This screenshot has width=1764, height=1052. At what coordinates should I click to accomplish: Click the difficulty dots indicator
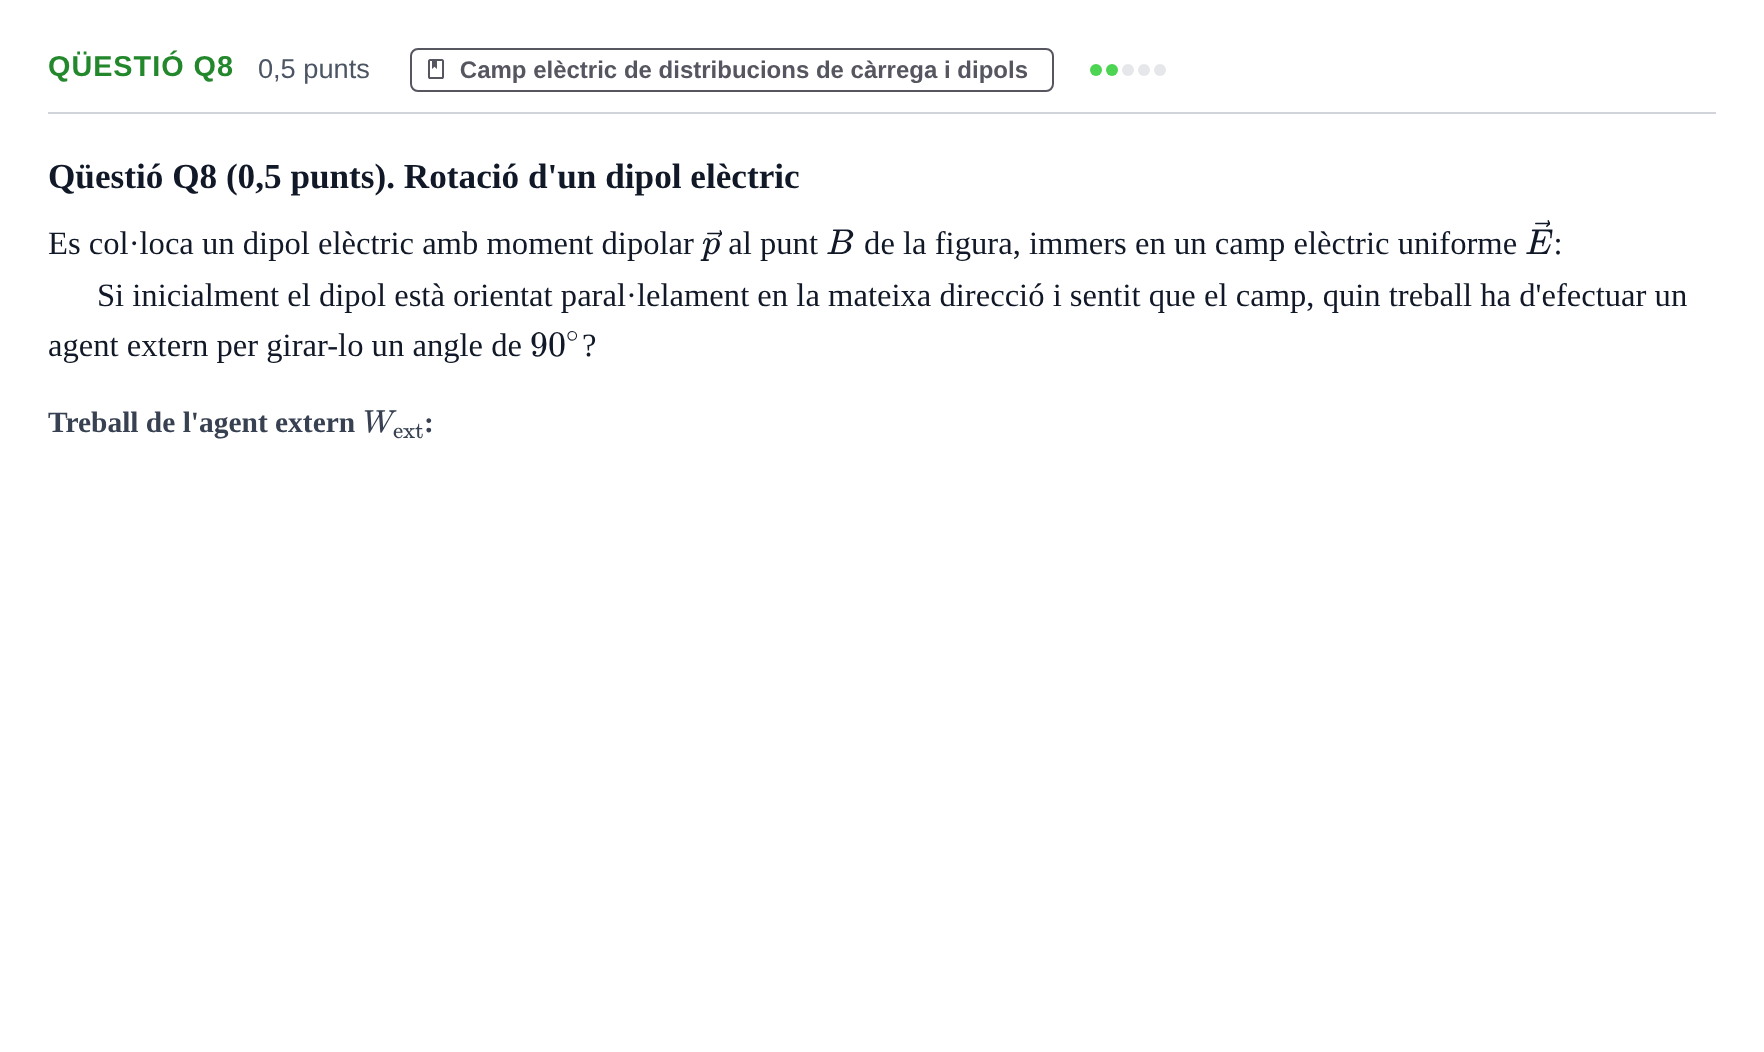click(1128, 70)
